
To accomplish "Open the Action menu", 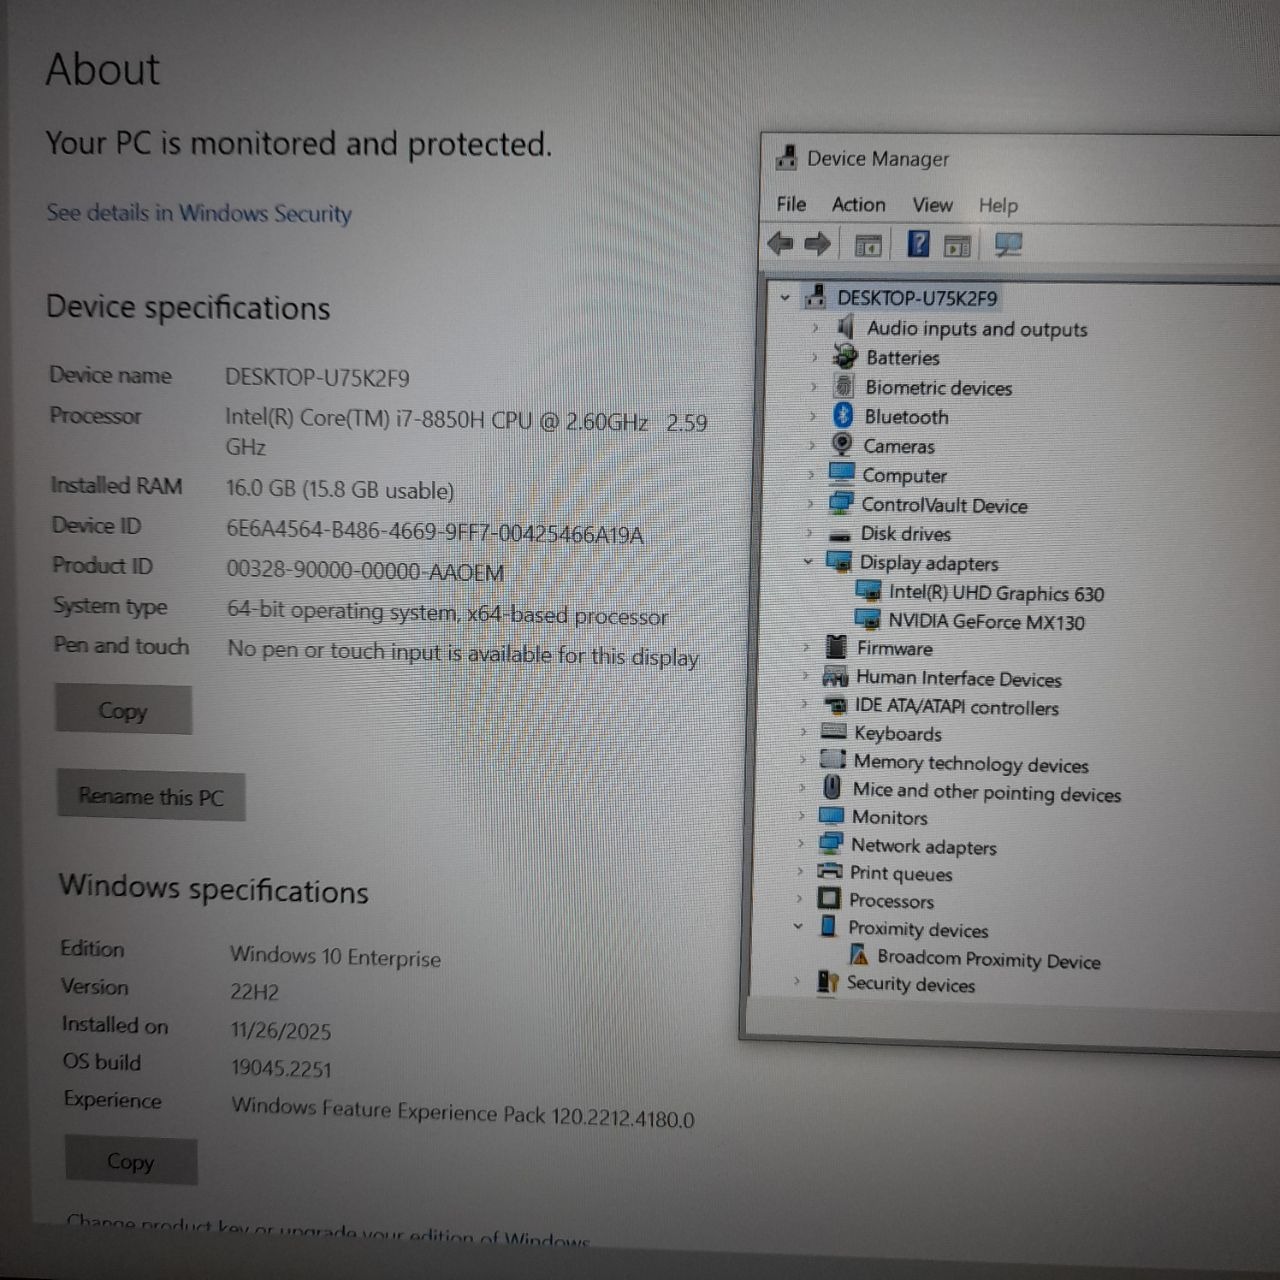I will 858,205.
